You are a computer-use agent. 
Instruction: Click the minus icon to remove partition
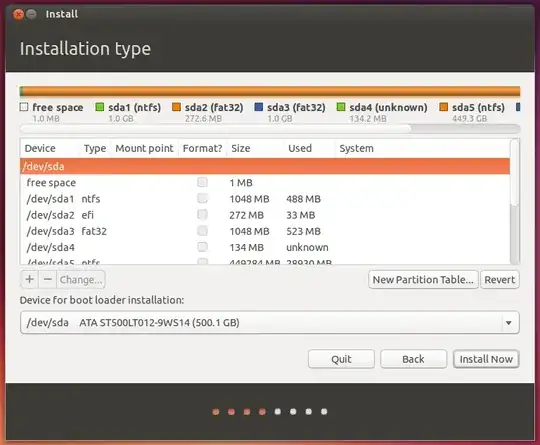[48, 279]
